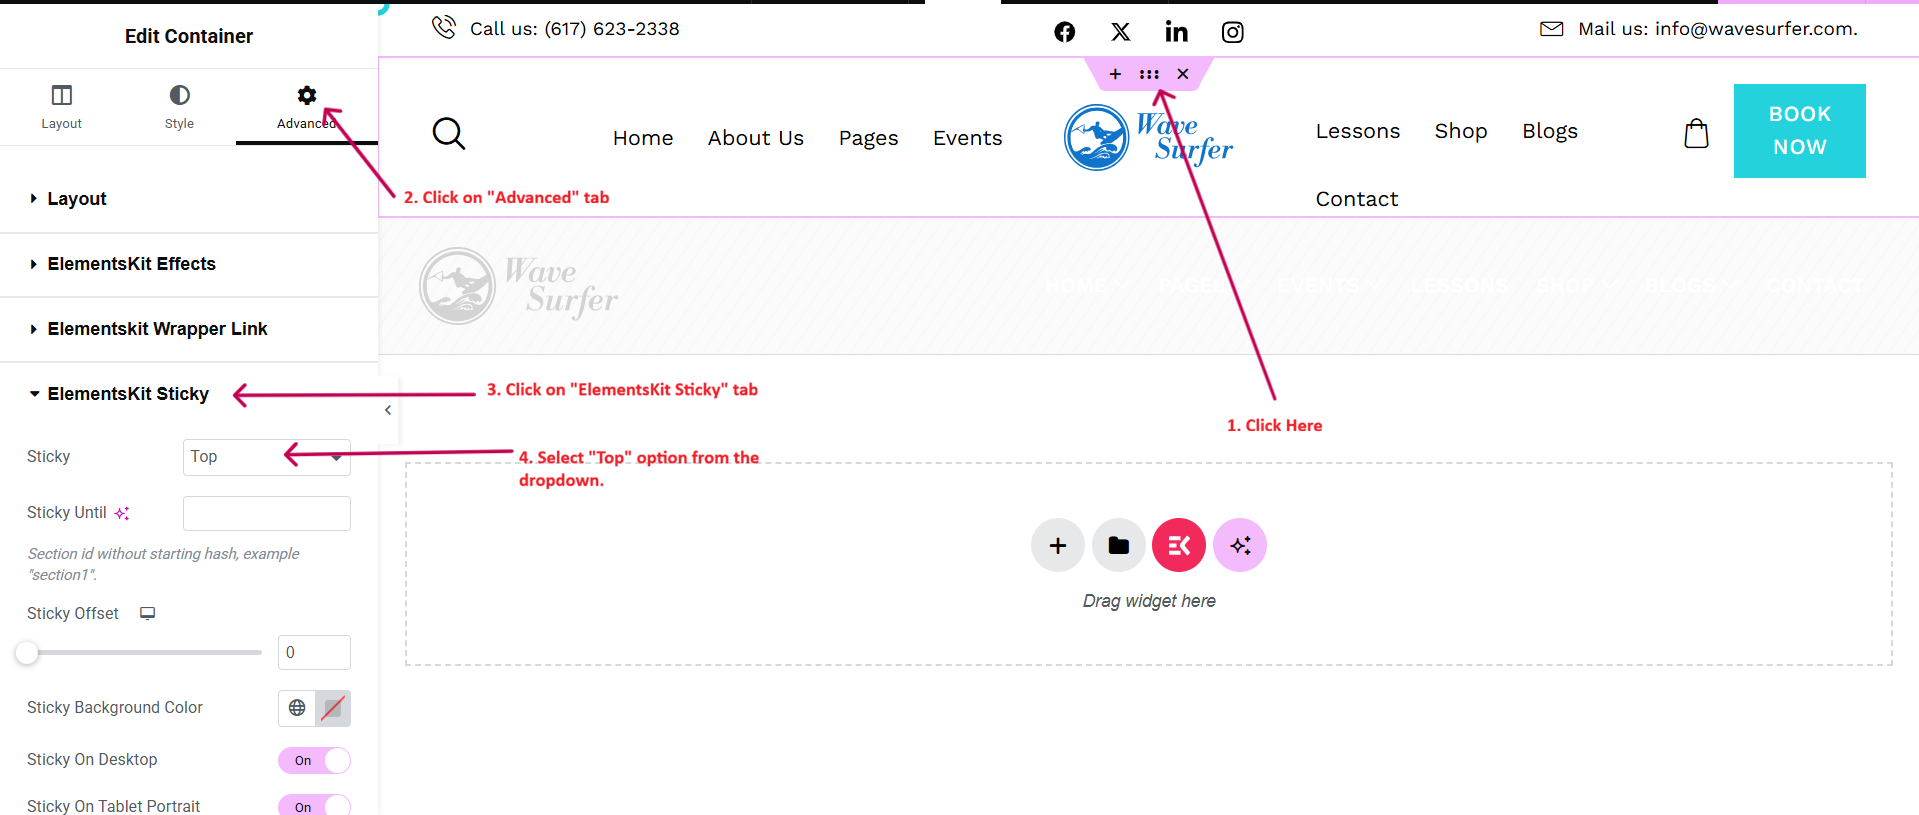
Task: Open the Sticky Background Color picker swatch
Action: coord(333,708)
